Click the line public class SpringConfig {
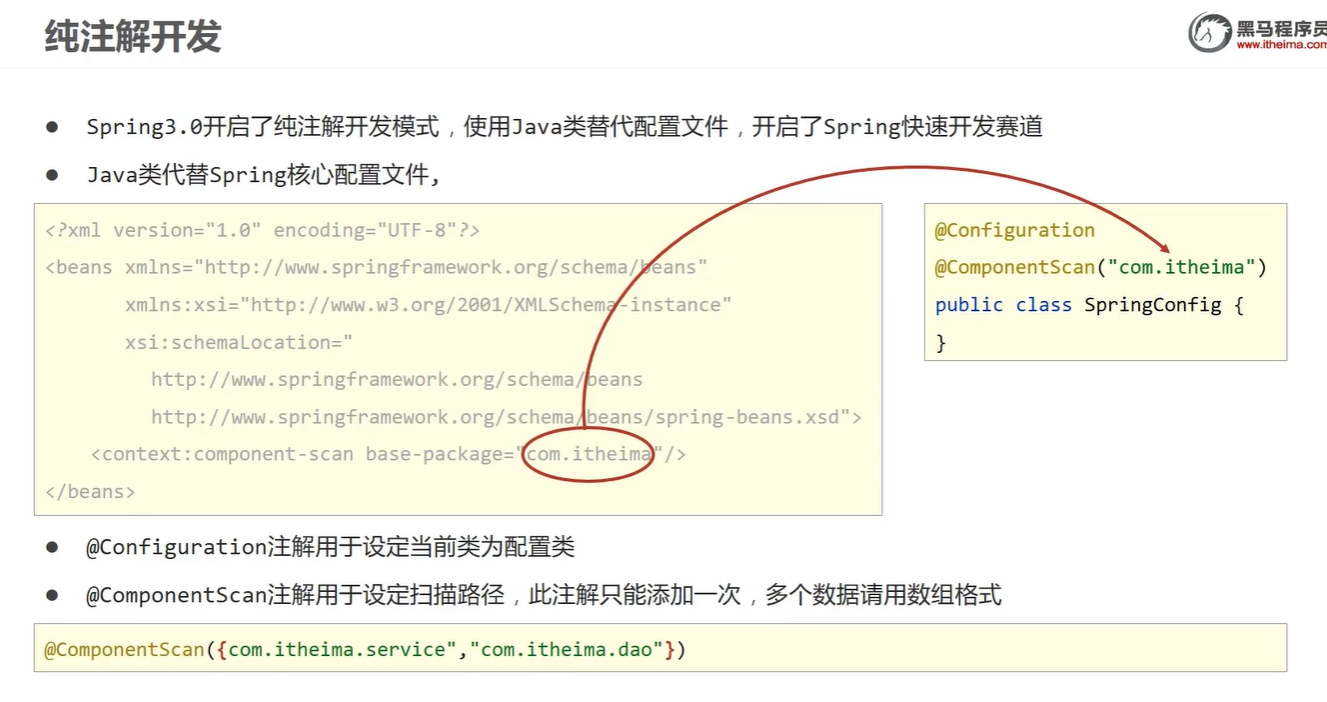 click(1089, 305)
